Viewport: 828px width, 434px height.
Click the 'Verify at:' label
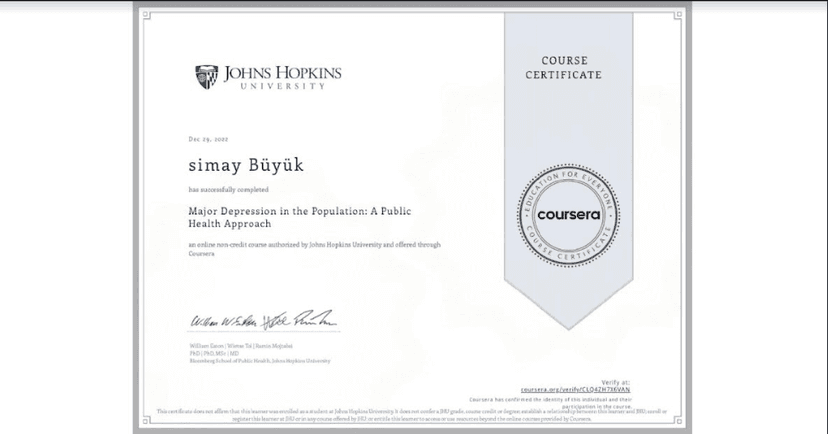pyautogui.click(x=618, y=381)
